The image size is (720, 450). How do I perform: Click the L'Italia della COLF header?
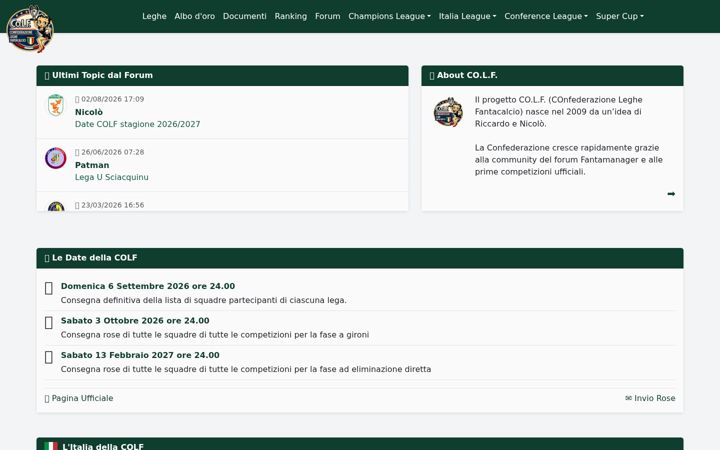tap(360, 444)
